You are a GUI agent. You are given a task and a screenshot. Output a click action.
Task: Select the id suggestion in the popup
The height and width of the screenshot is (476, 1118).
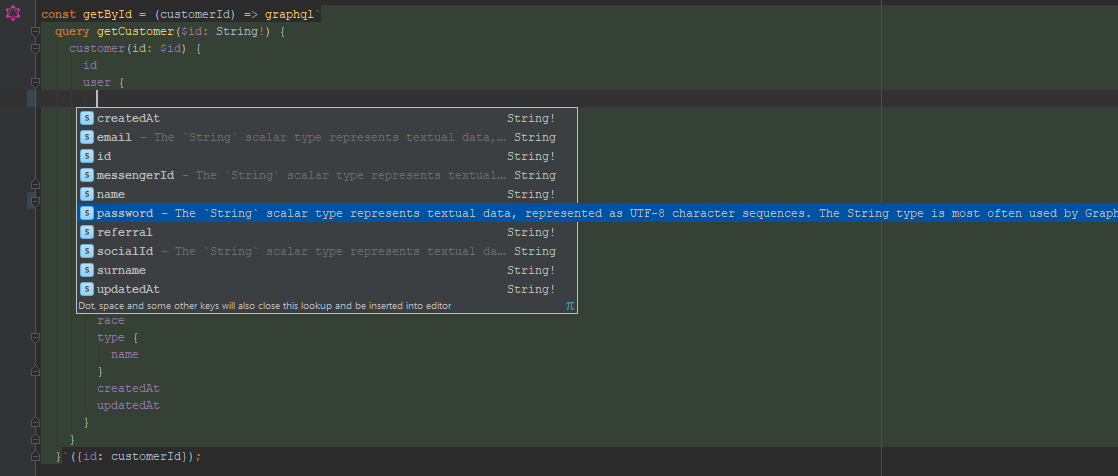(104, 156)
